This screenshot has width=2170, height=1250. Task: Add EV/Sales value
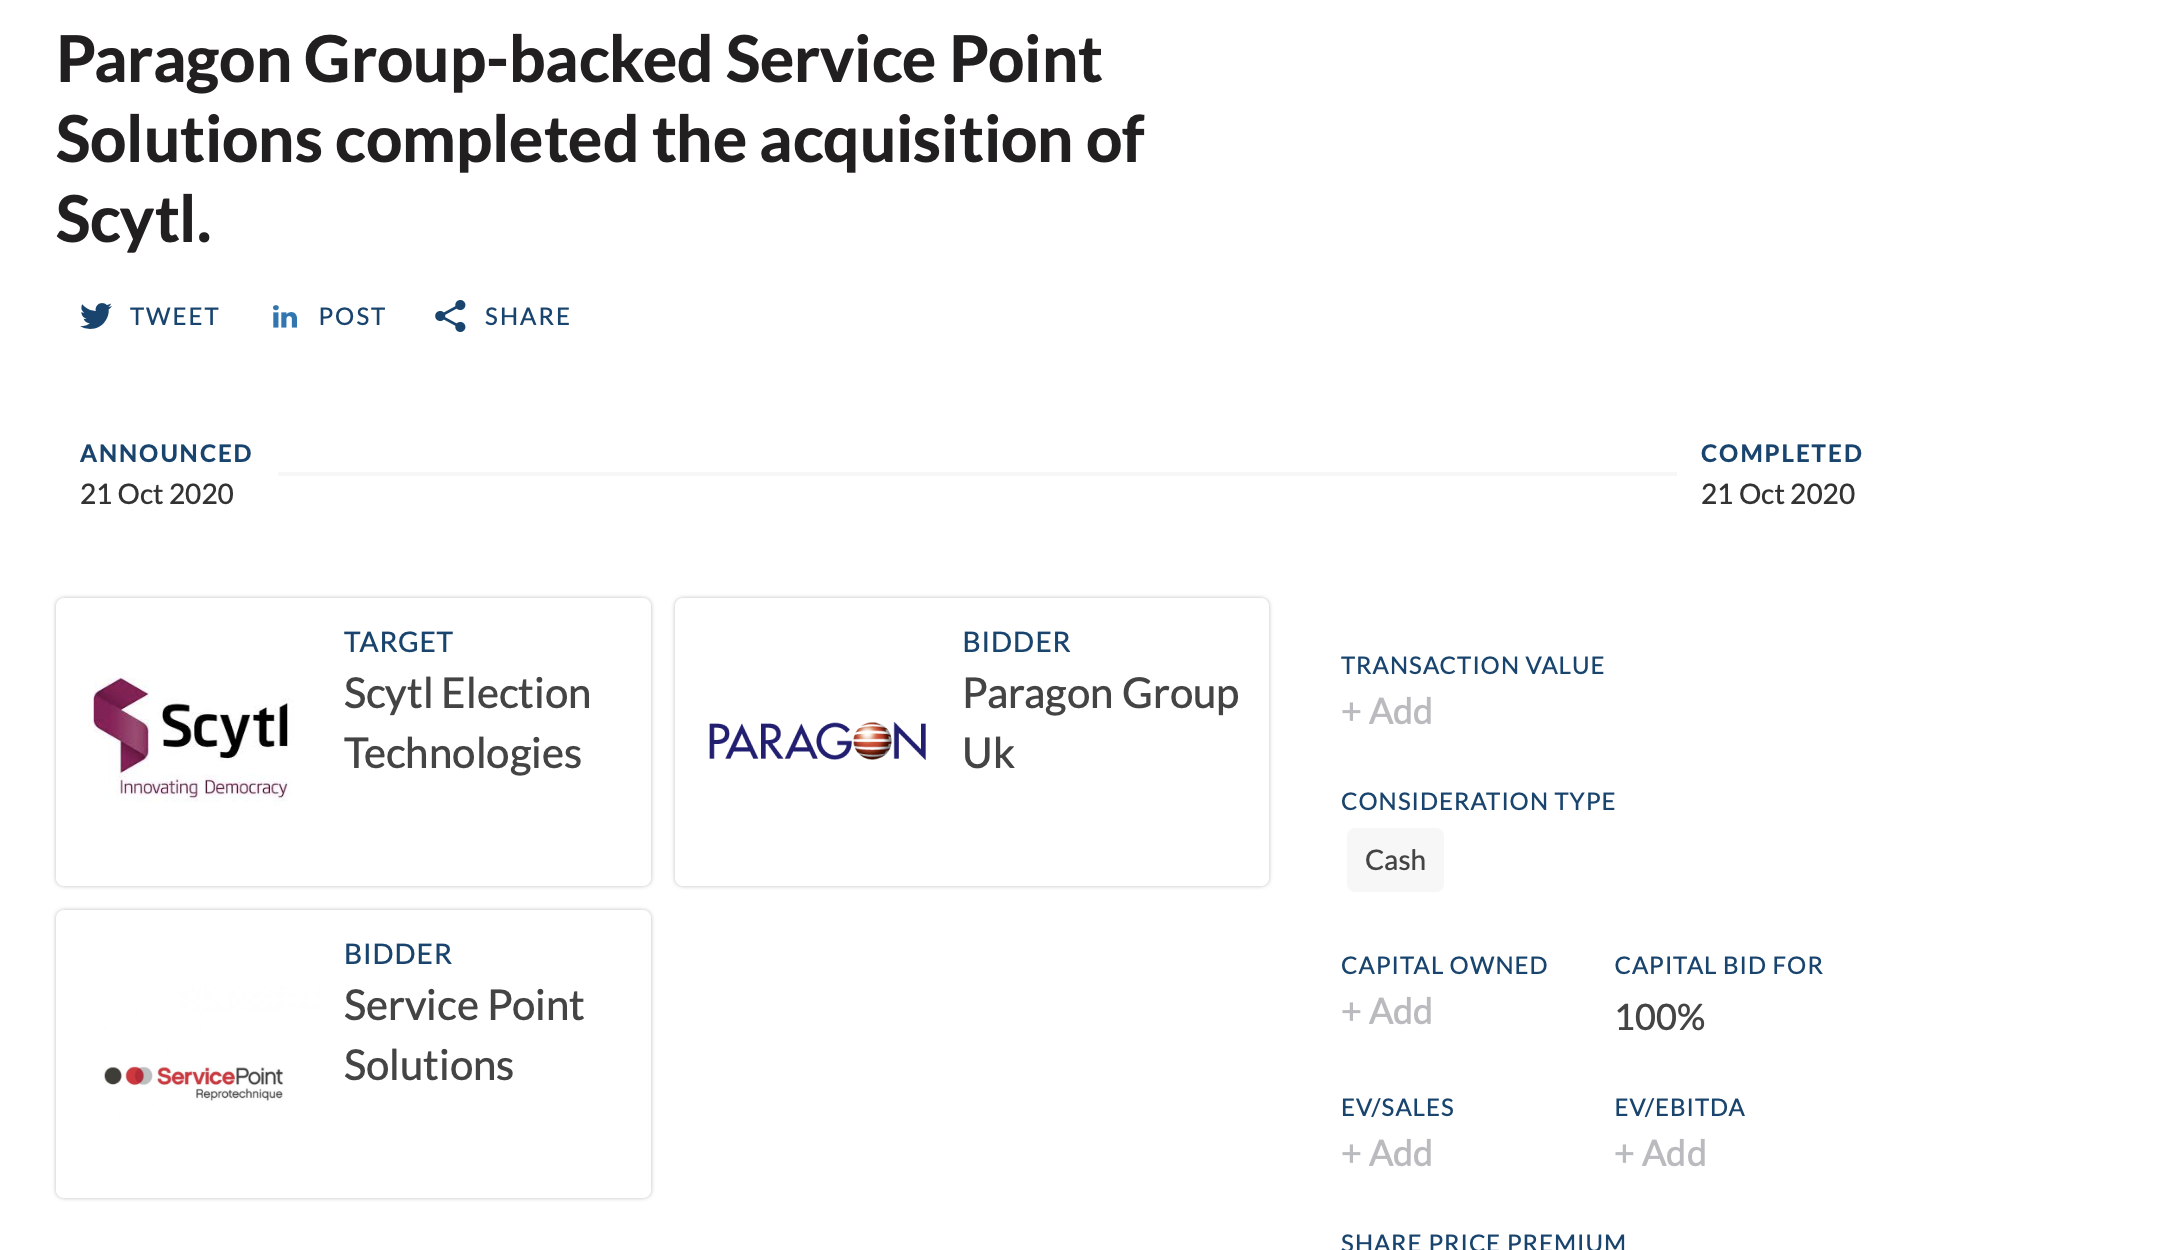click(1387, 1153)
